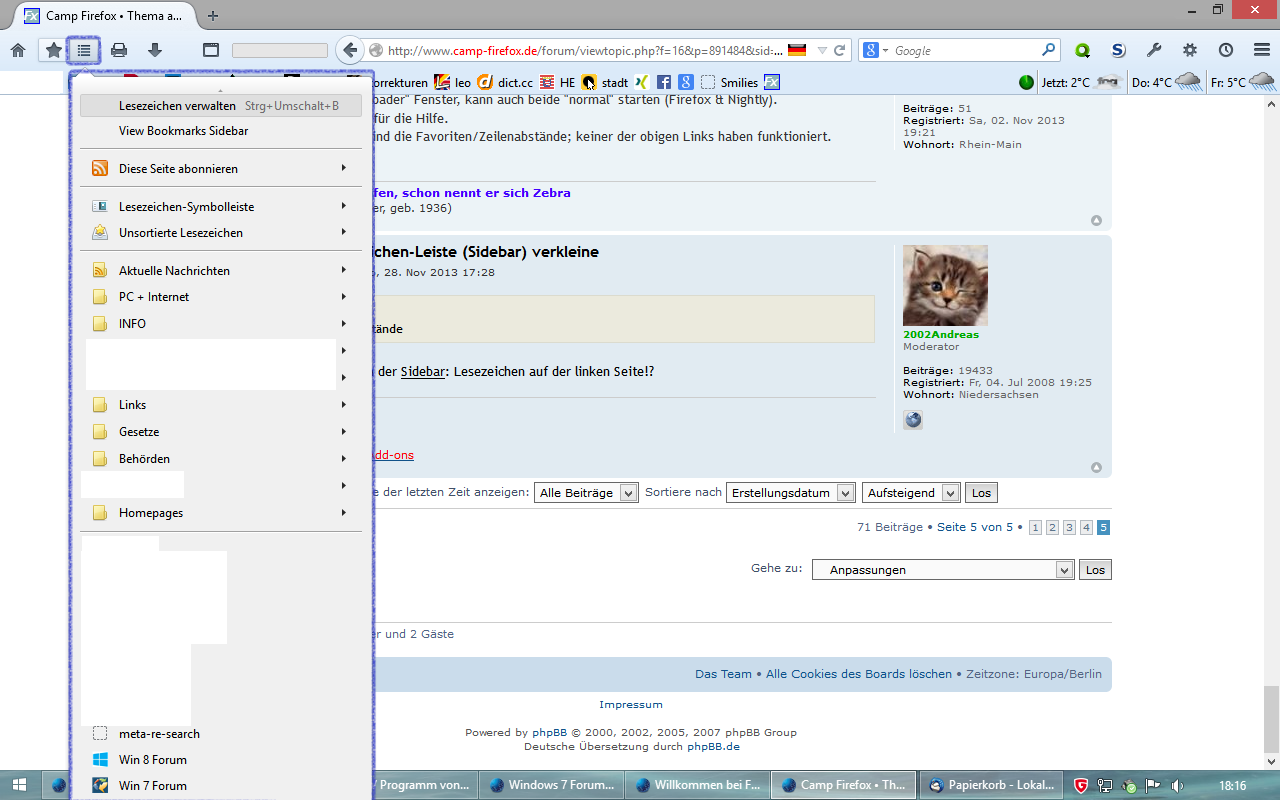Click the German flag icon in URL bar
This screenshot has width=1280, height=800.
pyautogui.click(x=797, y=50)
